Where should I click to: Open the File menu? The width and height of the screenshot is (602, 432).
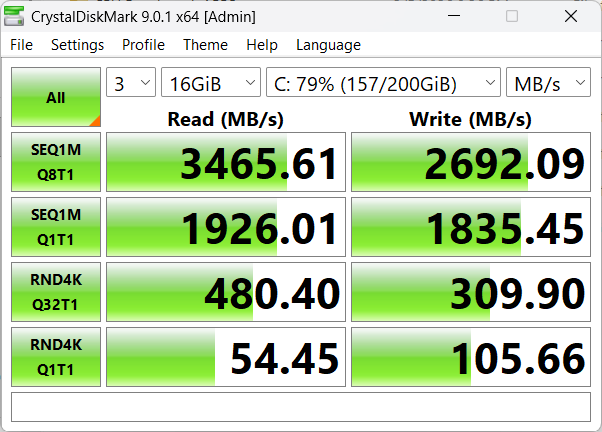pos(21,45)
